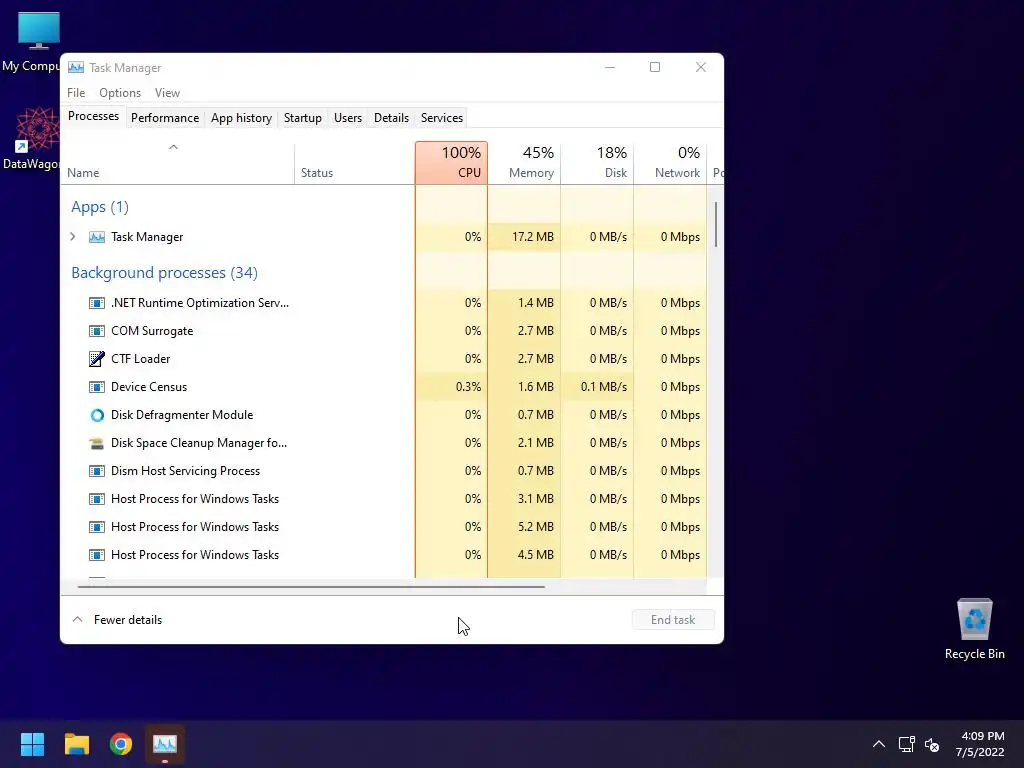Expand the Task Manager app row
The width and height of the screenshot is (1024, 768).
(x=72, y=236)
